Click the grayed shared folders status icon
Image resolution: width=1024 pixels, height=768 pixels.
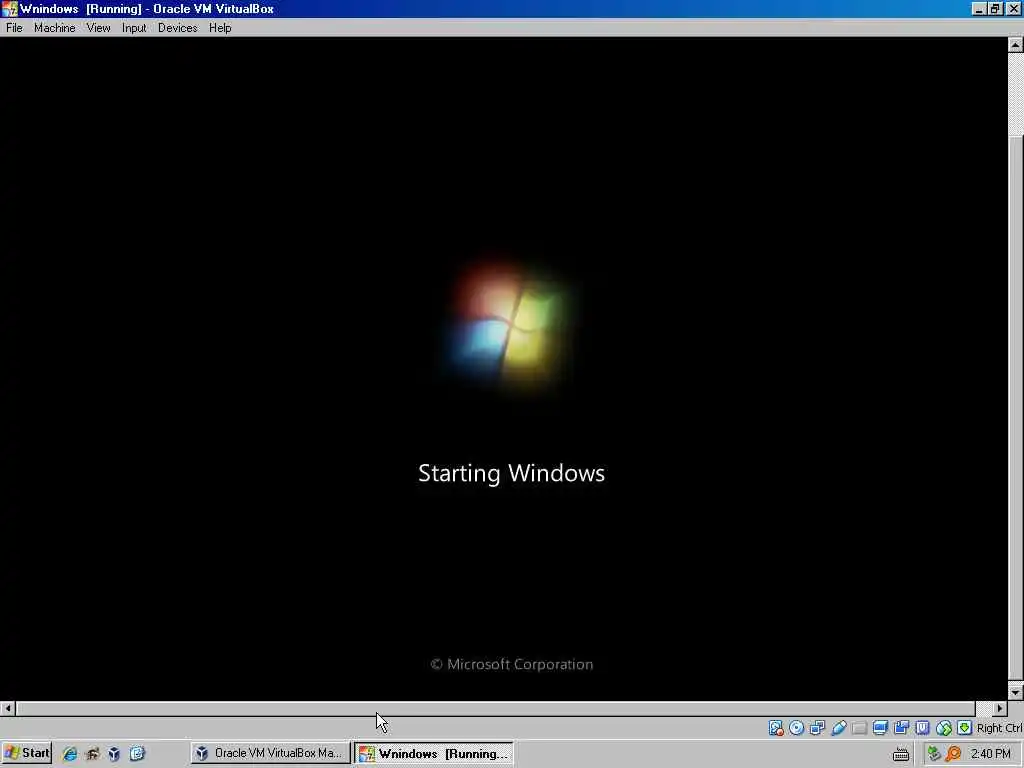click(859, 728)
